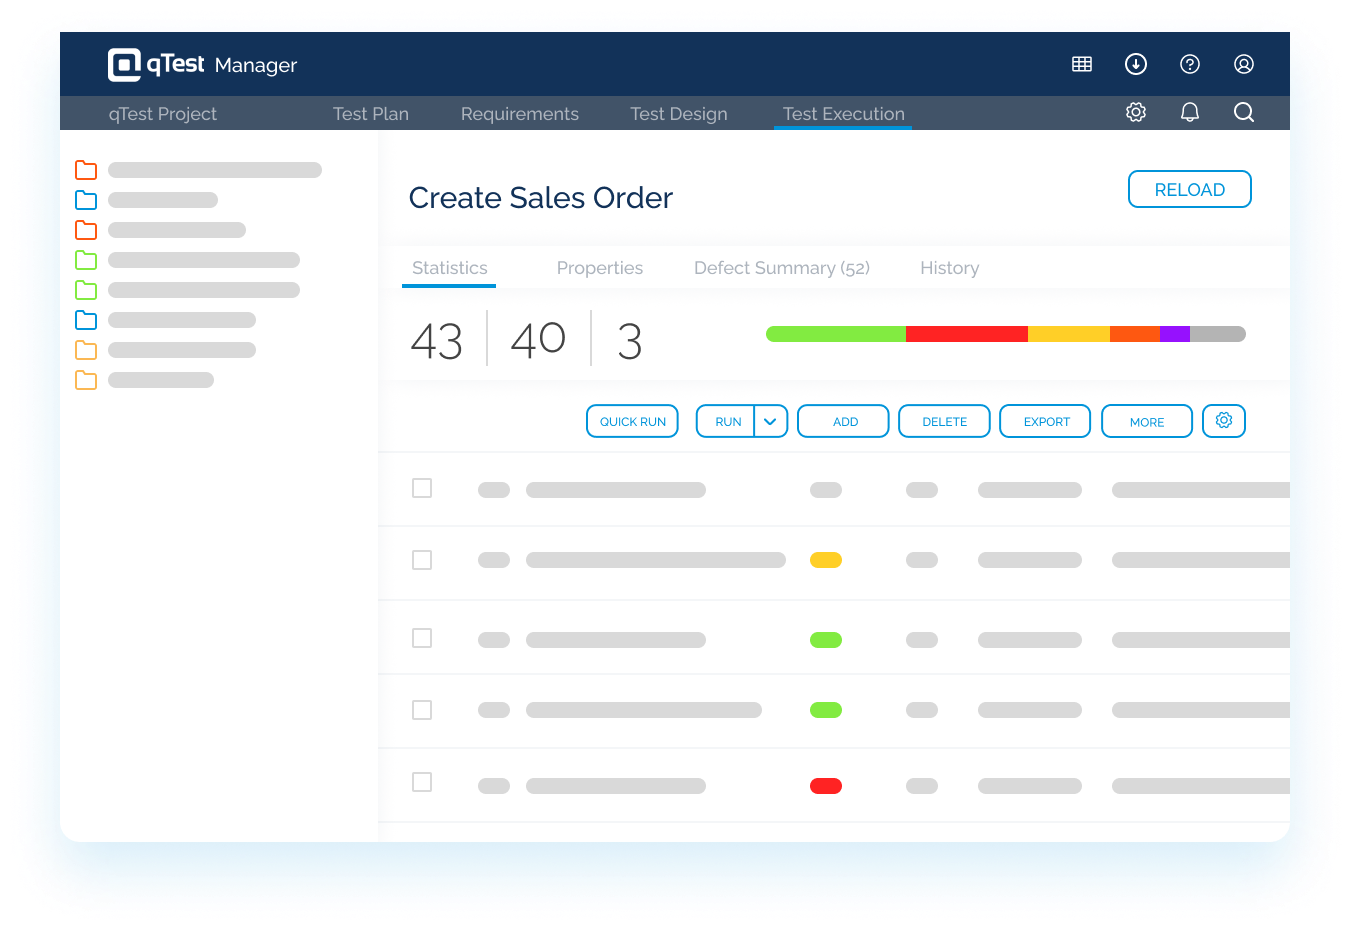Check the checkbox on the red-status row
1350x930 pixels.
coord(421,784)
